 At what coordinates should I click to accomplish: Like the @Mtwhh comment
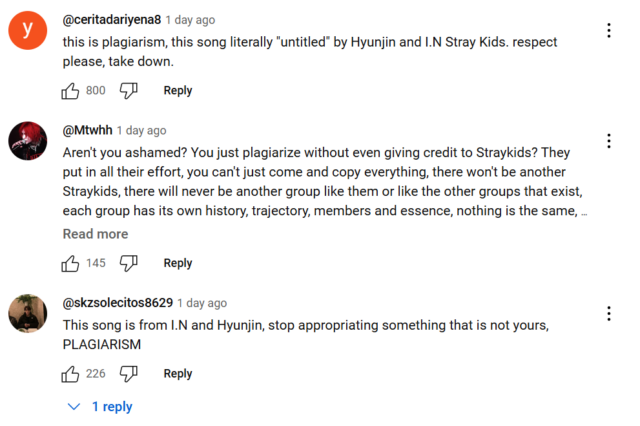(71, 263)
